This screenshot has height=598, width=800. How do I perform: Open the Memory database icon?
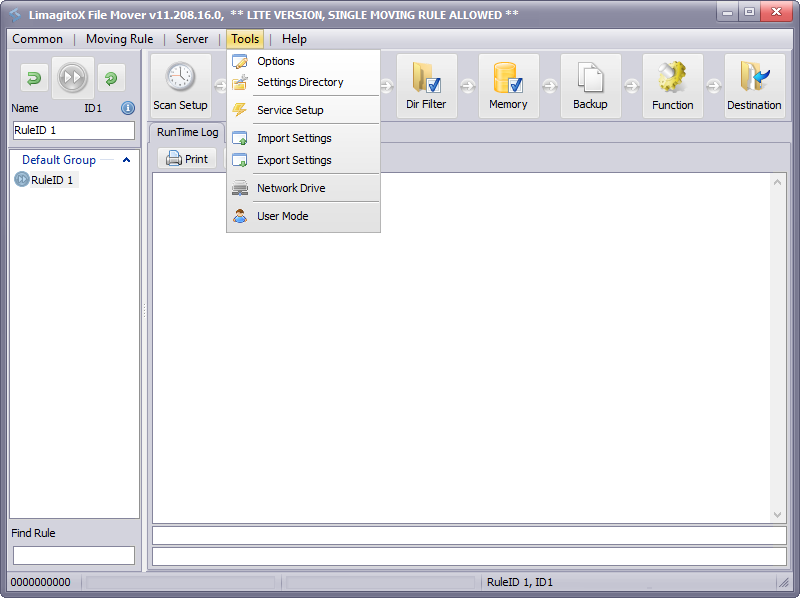coord(508,78)
